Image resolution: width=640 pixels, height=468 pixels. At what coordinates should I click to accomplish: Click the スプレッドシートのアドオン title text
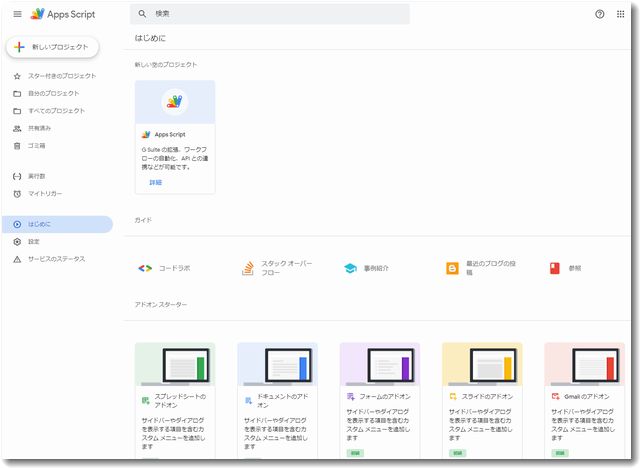[180, 401]
